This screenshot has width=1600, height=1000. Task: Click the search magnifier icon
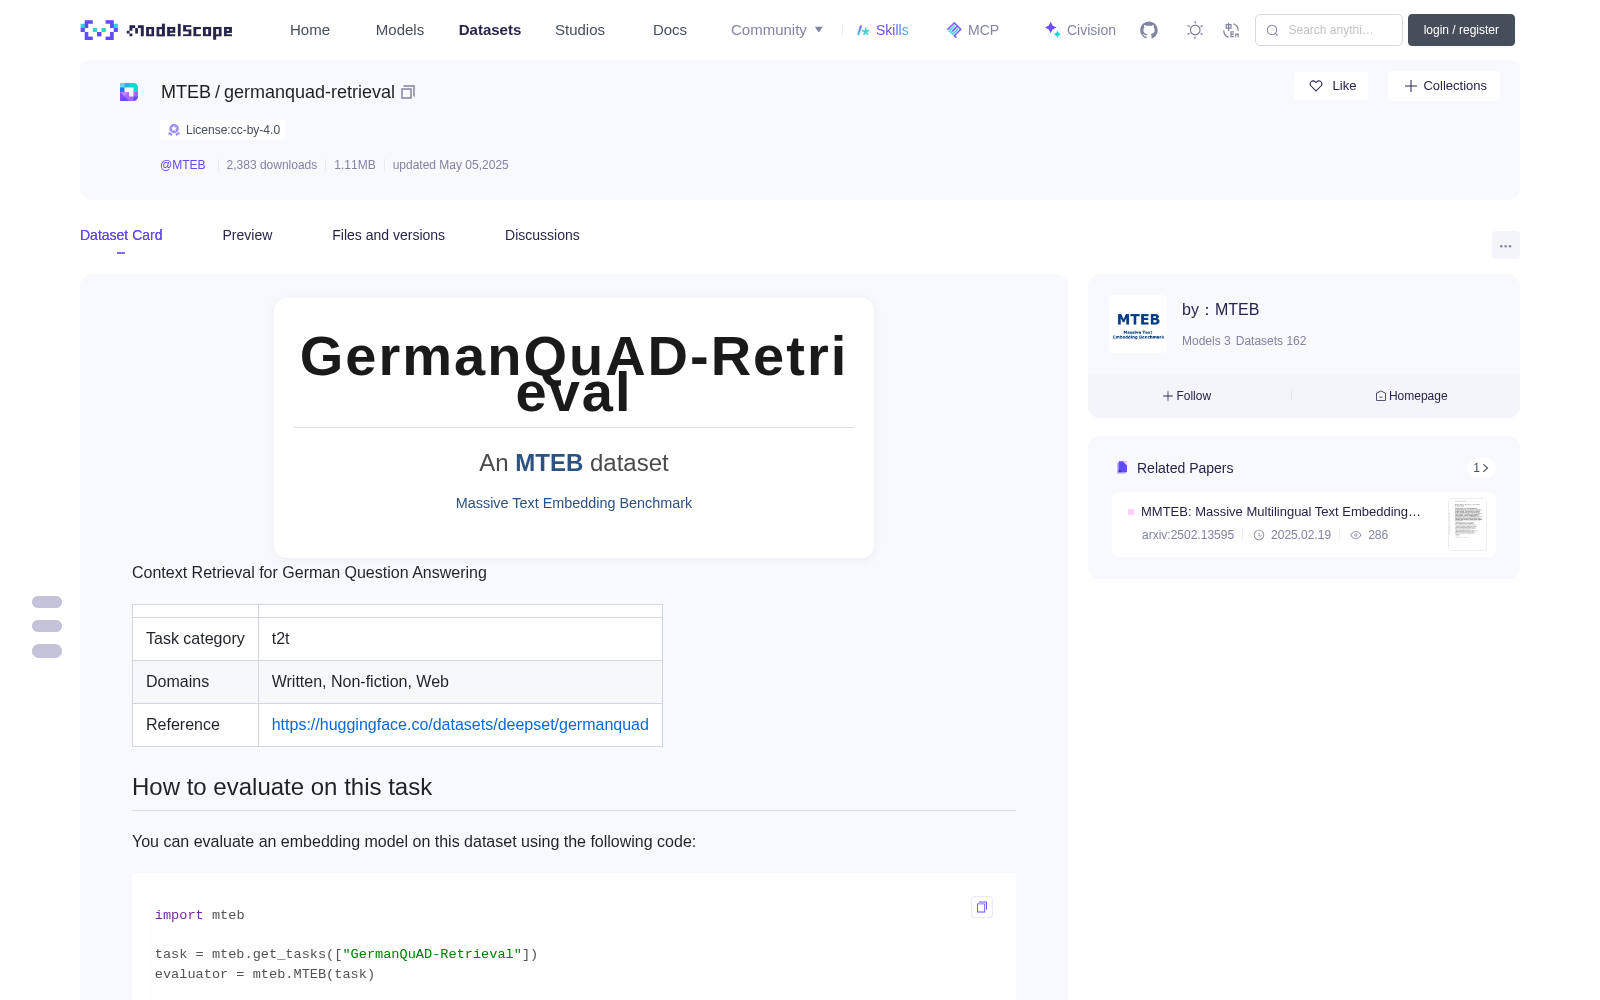[x=1272, y=30]
